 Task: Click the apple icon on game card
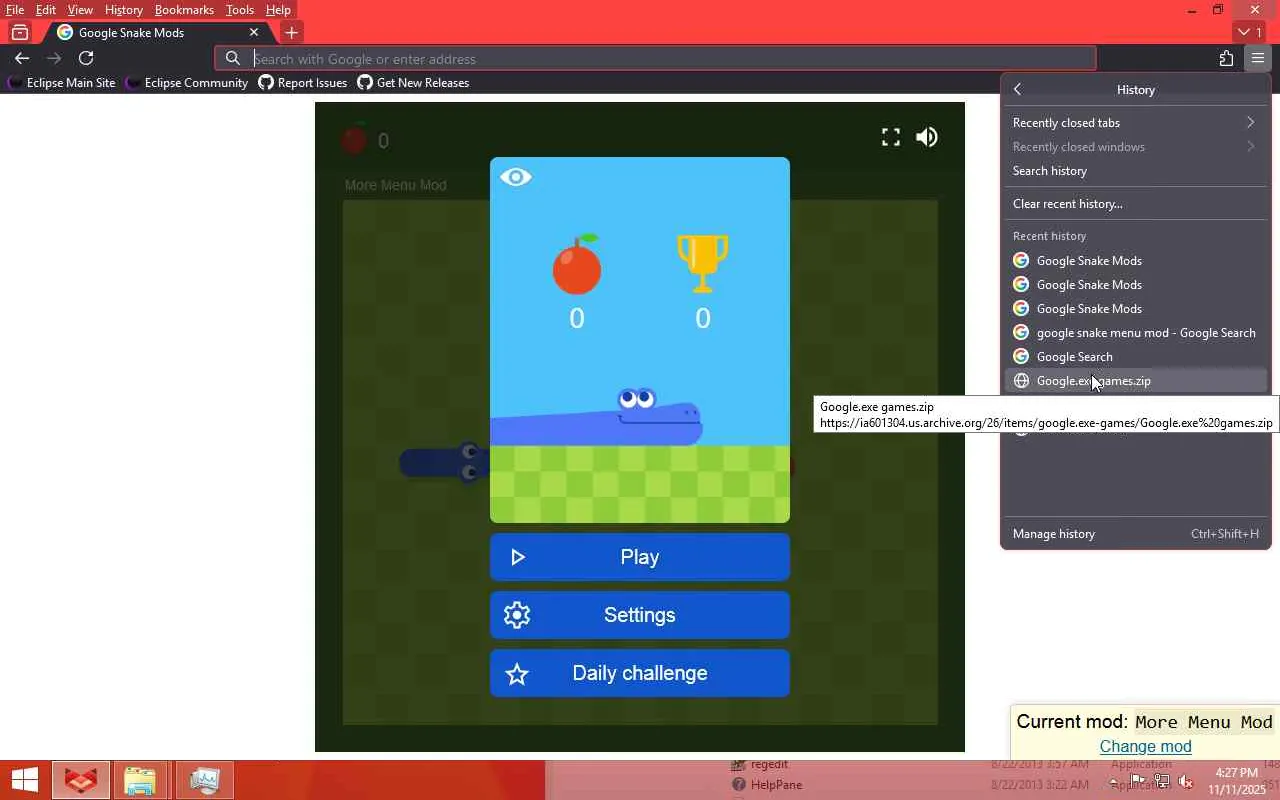click(x=577, y=264)
